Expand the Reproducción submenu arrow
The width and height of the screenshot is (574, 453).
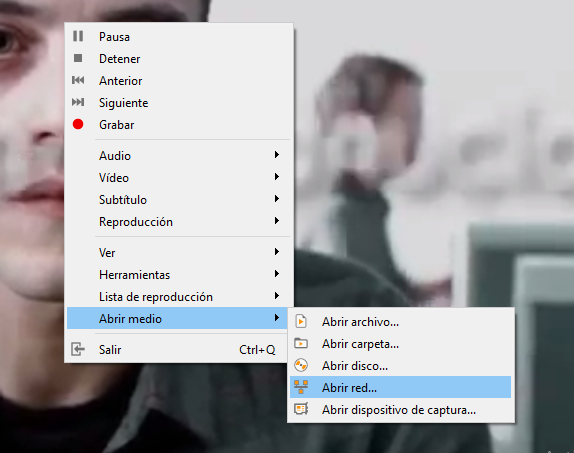[277, 220]
